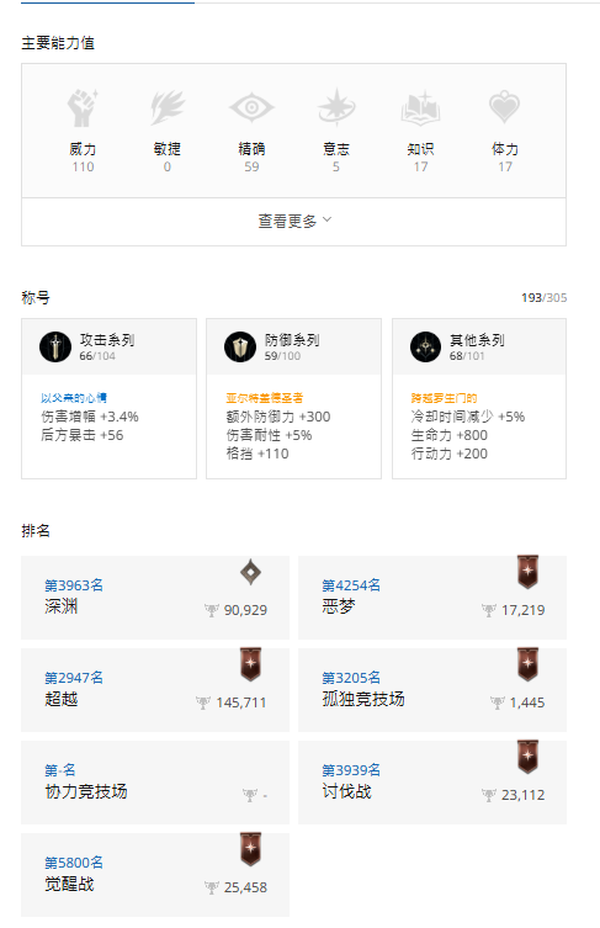The width and height of the screenshot is (600, 928).
Task: Select the 攻击系列 sword icon
Action: 55,347
